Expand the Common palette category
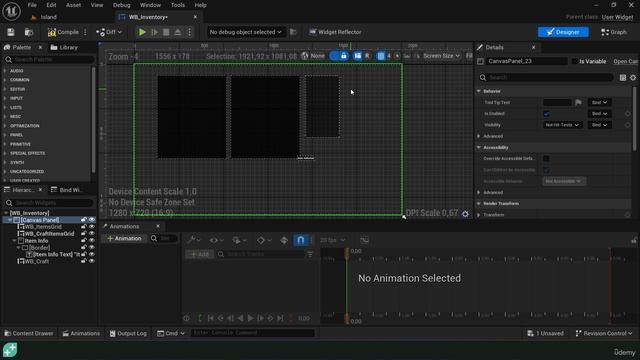This screenshot has height=360, width=640. 5,80
